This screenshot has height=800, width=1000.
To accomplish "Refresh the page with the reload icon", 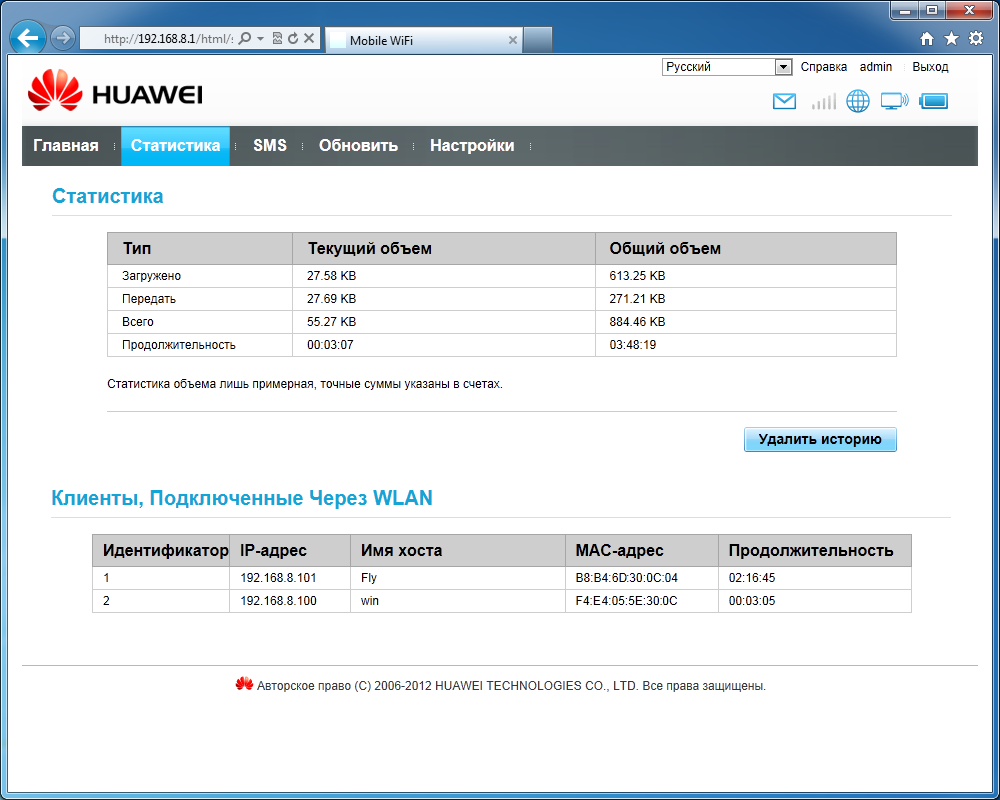I will 293,38.
